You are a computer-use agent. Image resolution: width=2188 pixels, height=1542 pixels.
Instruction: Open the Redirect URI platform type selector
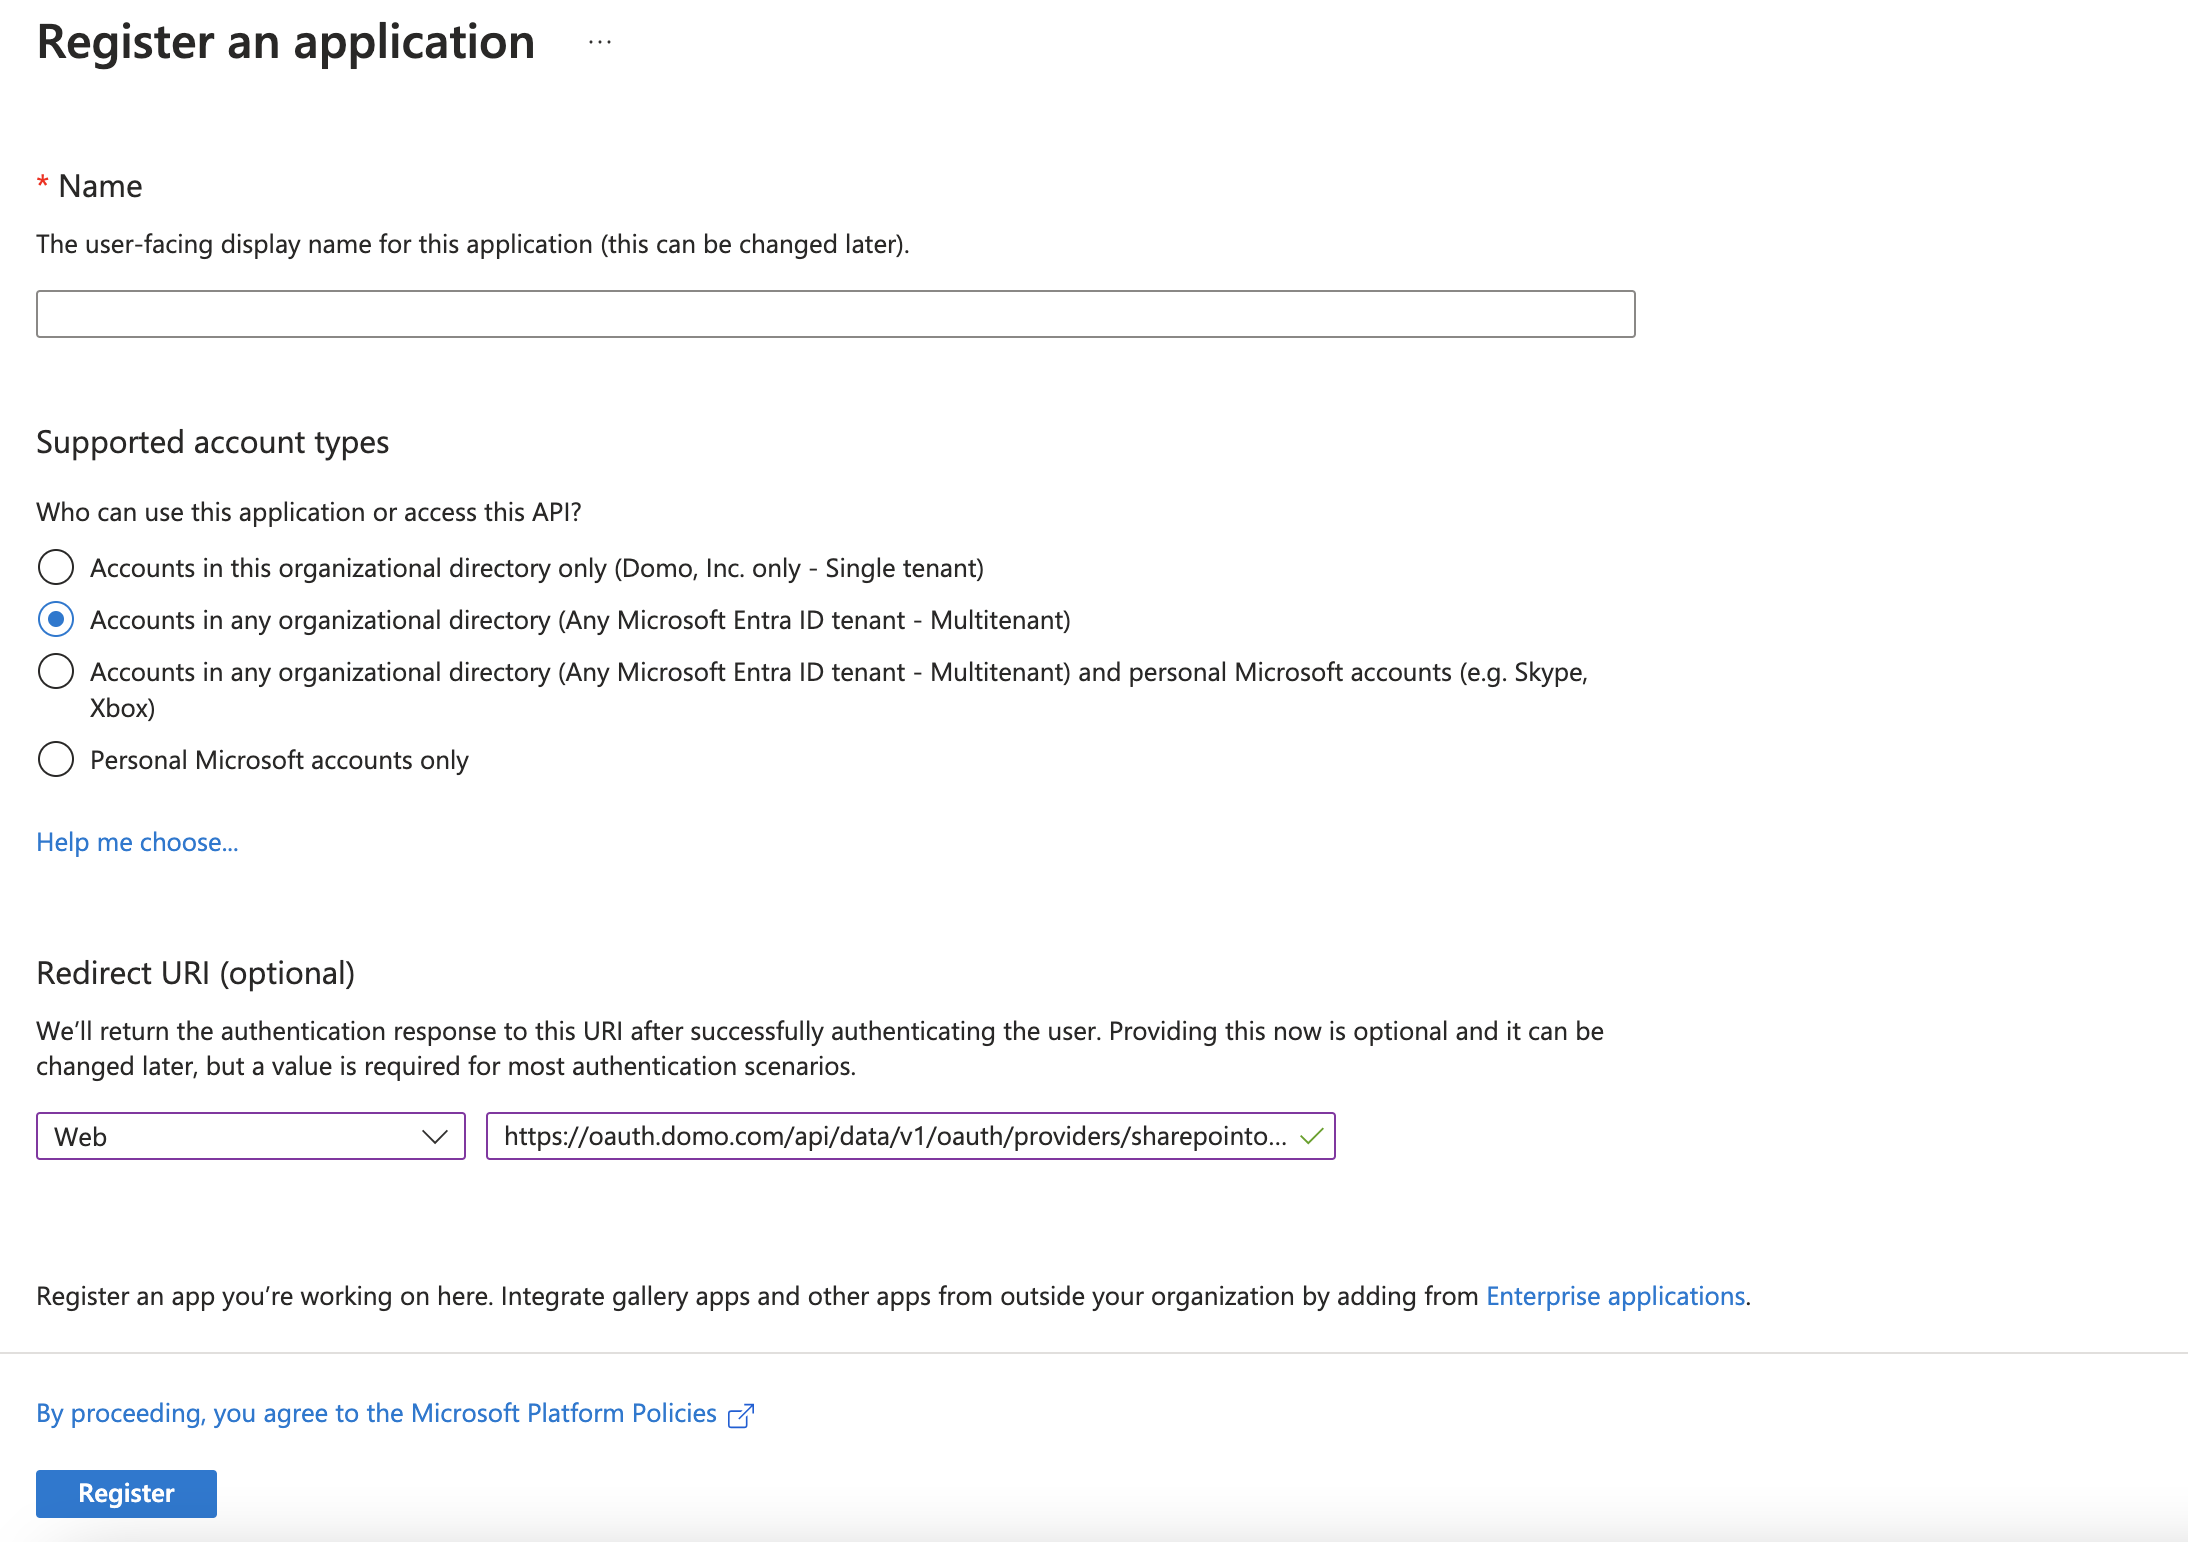point(250,1136)
